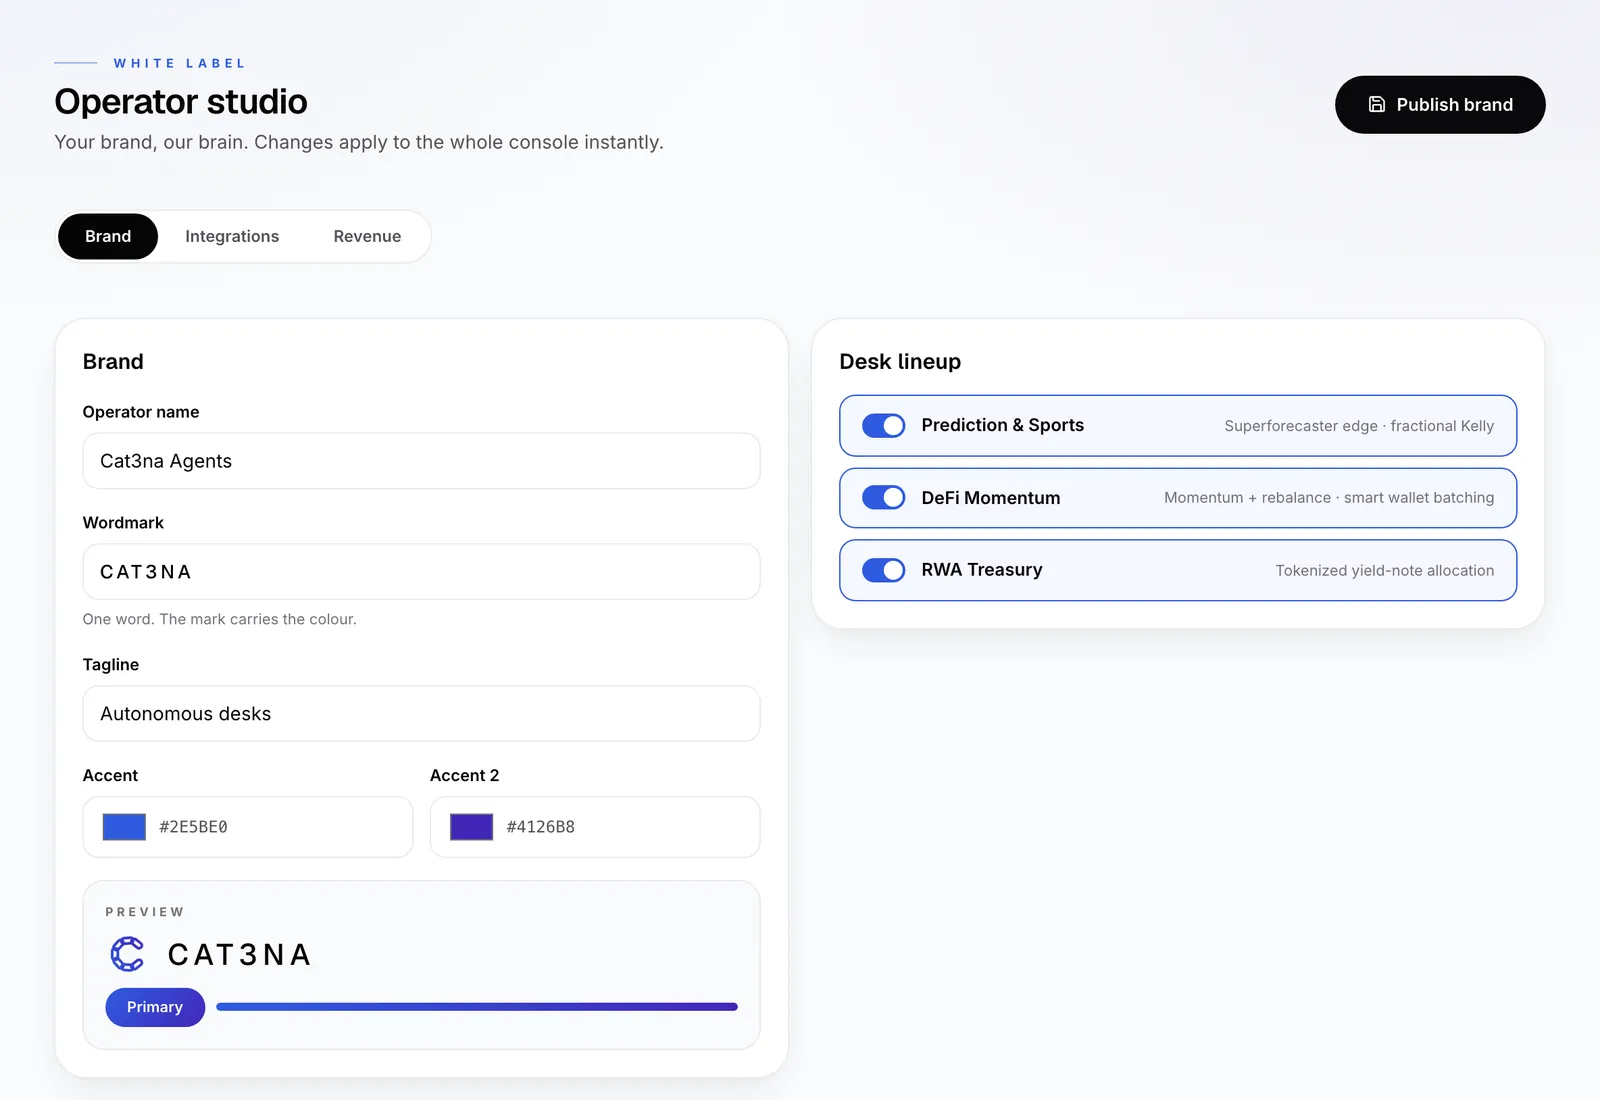This screenshot has width=1600, height=1100.
Task: Click the PREVIEW label
Action: pos(145,912)
